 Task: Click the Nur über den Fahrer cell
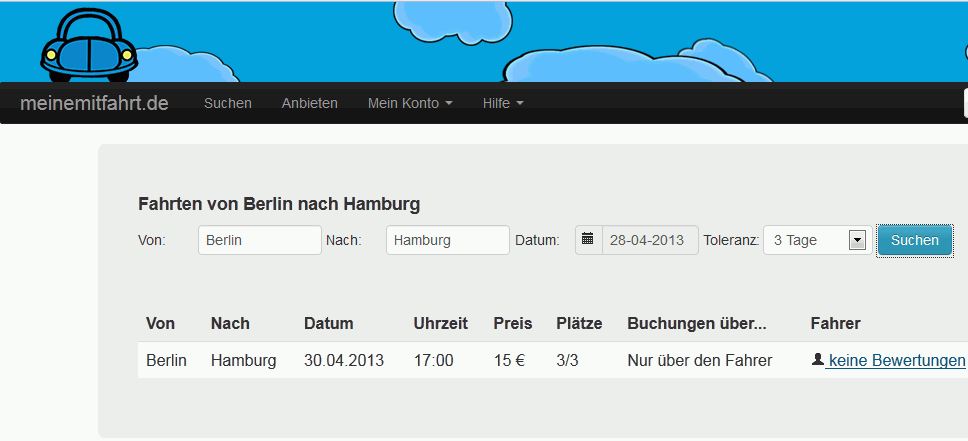click(699, 360)
